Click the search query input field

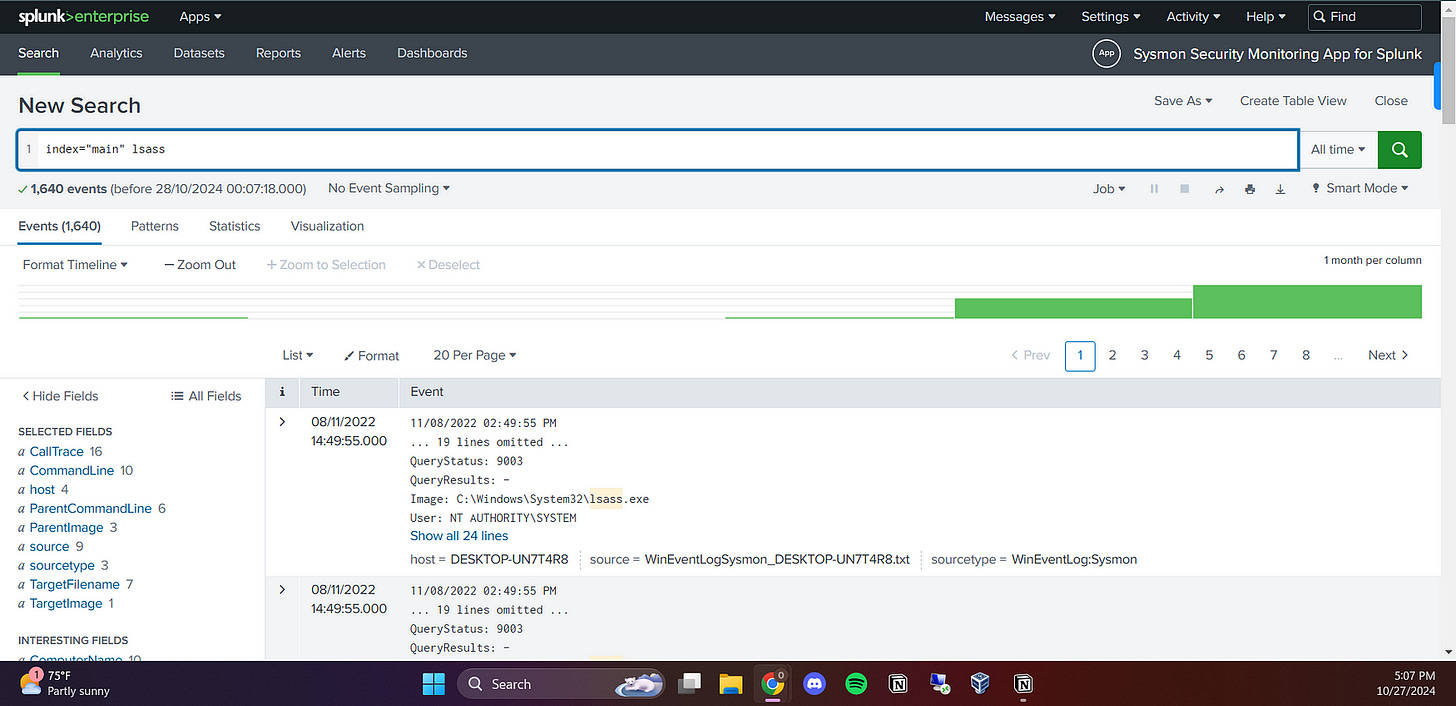[x=658, y=149]
